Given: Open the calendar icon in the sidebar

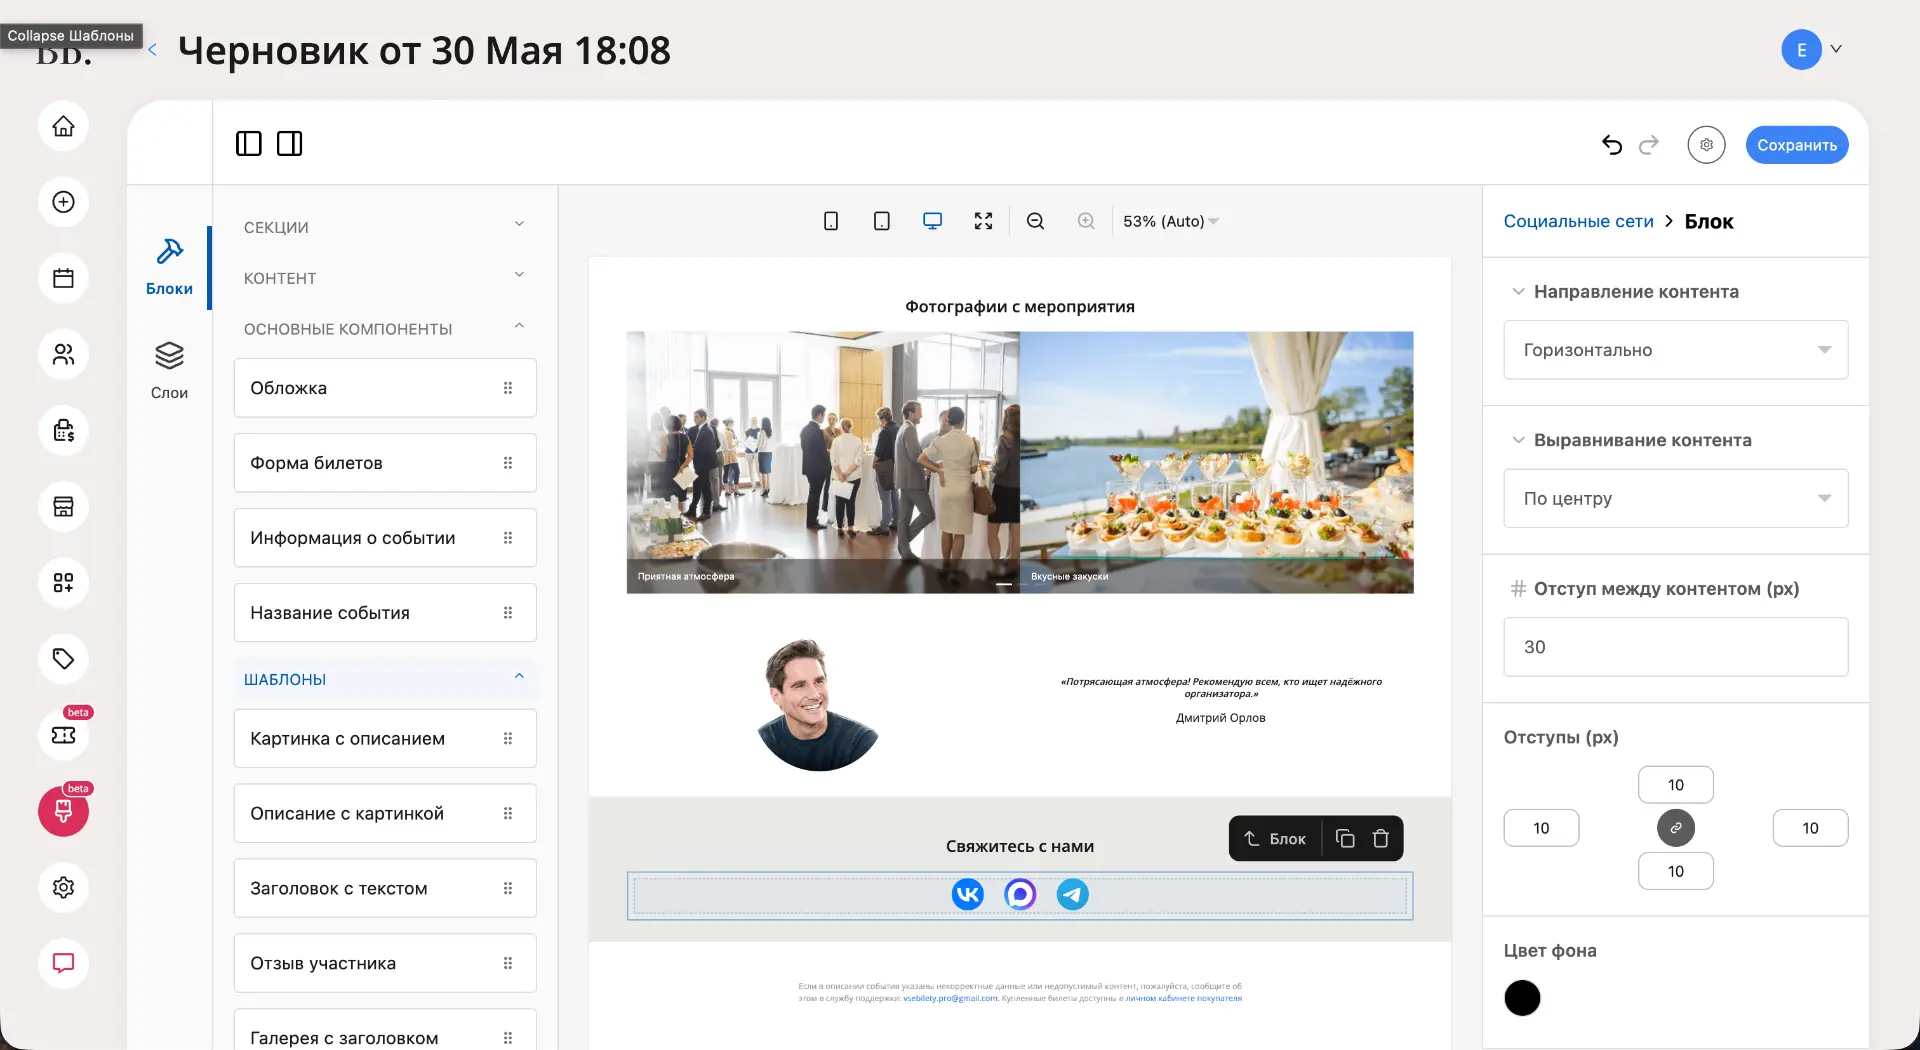Looking at the screenshot, I should pyautogui.click(x=63, y=278).
